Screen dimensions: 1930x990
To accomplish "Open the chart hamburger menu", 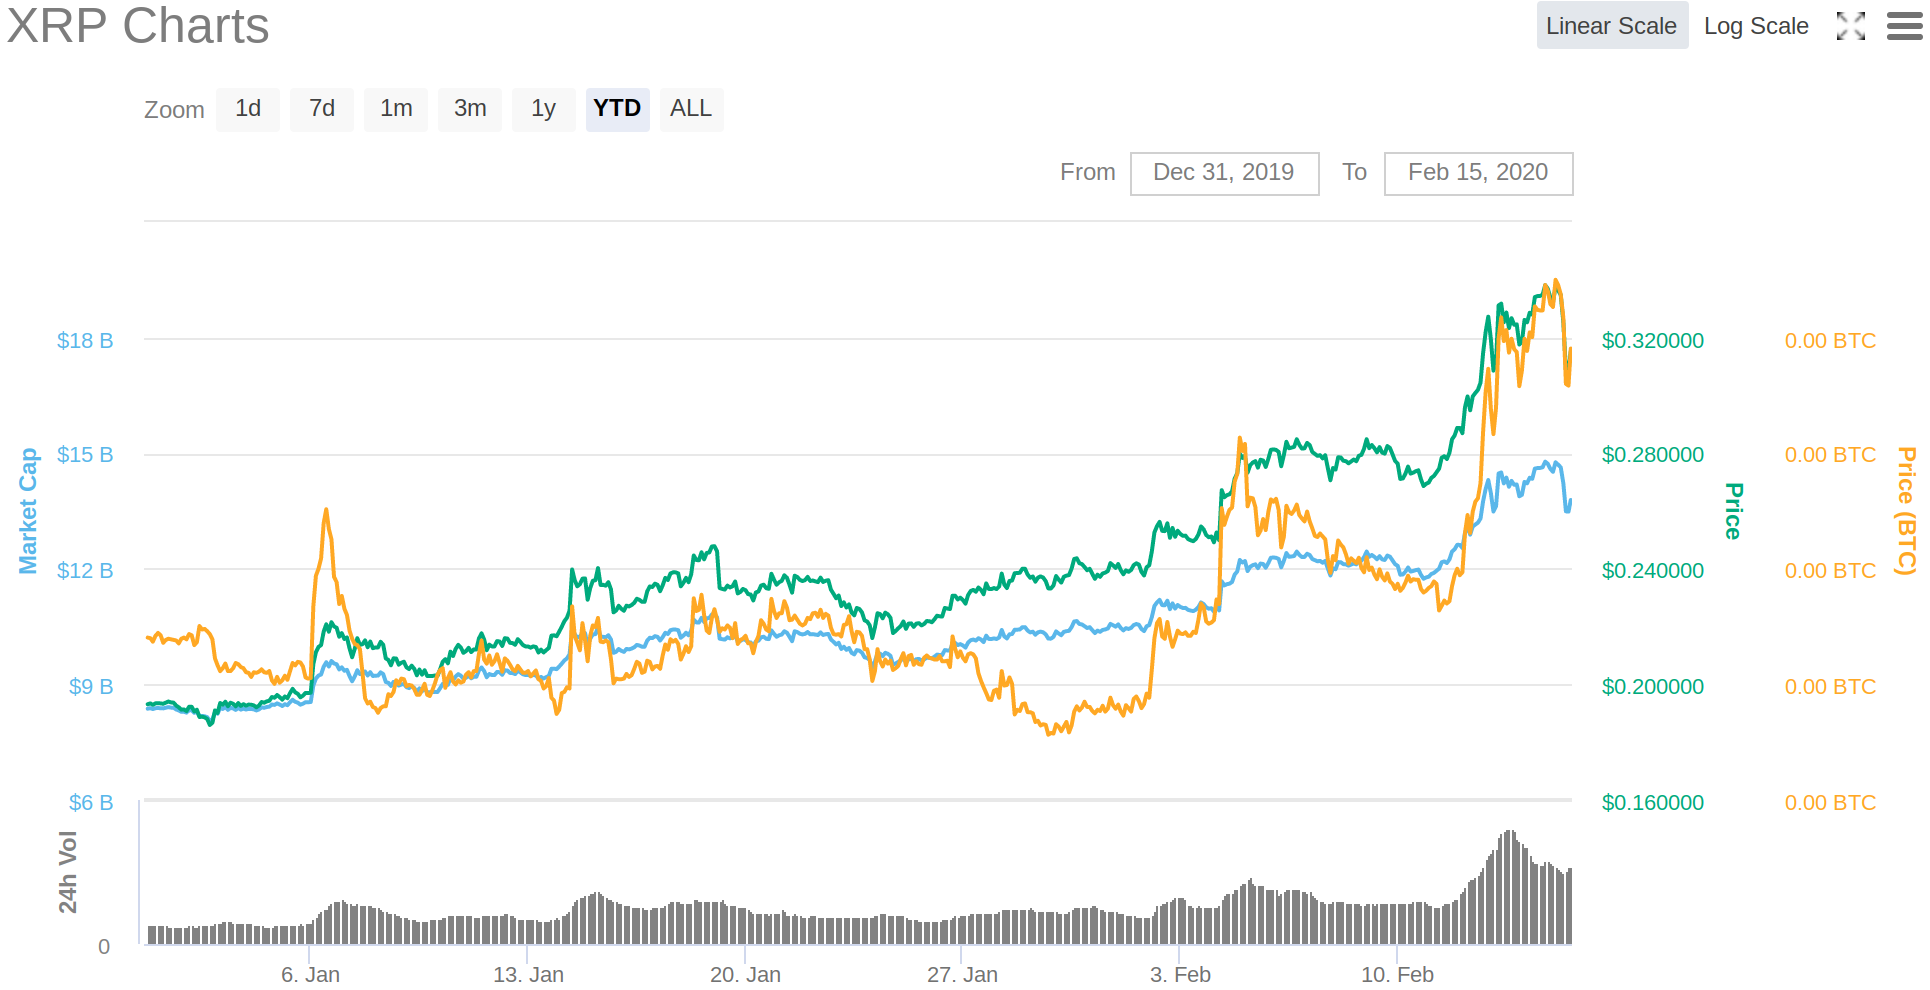I will [1905, 26].
